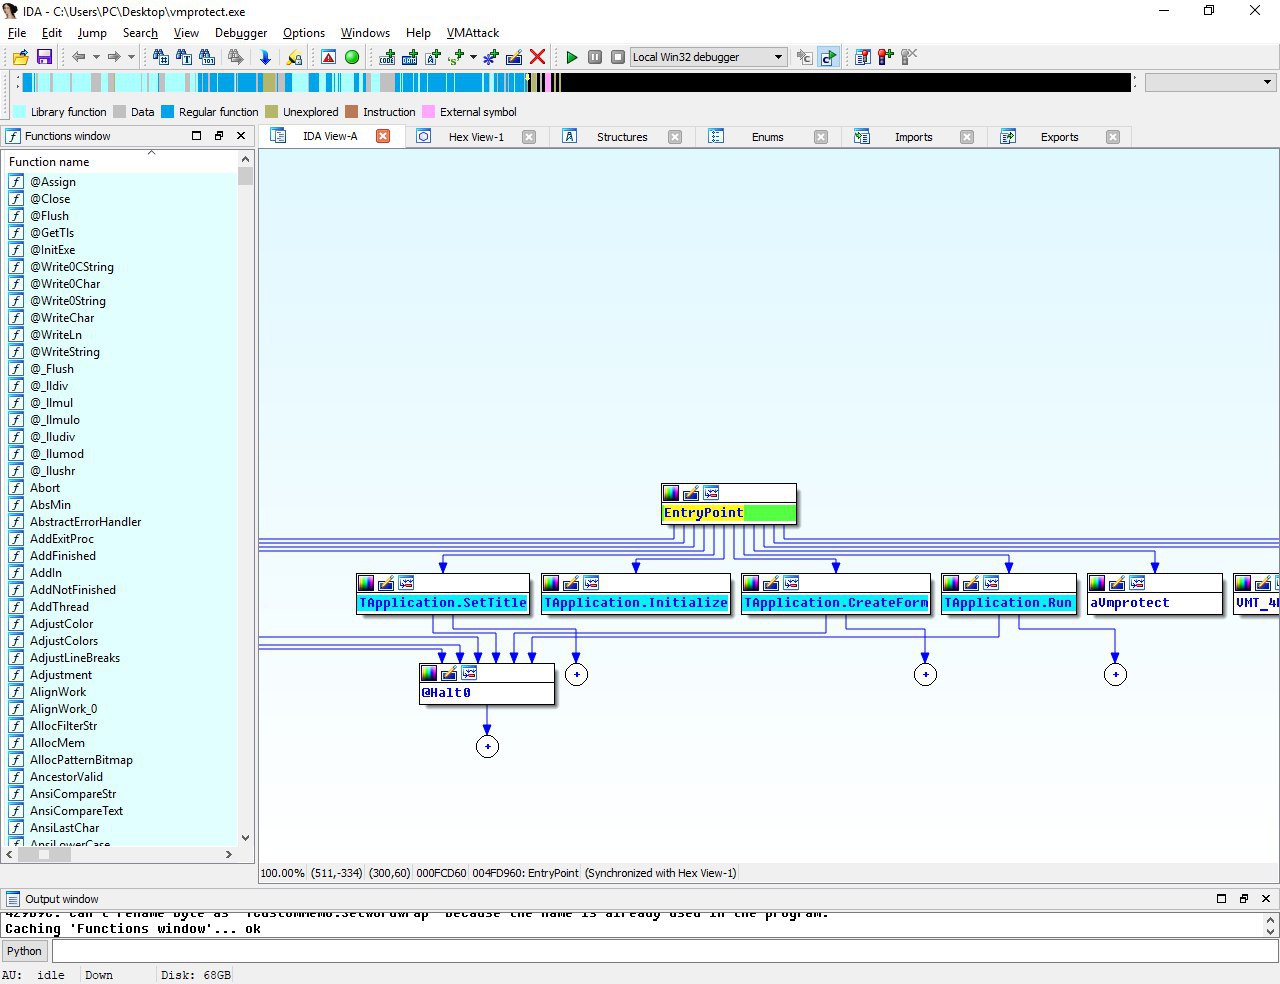
Task: Open the VMAttack menu
Action: click(x=473, y=33)
